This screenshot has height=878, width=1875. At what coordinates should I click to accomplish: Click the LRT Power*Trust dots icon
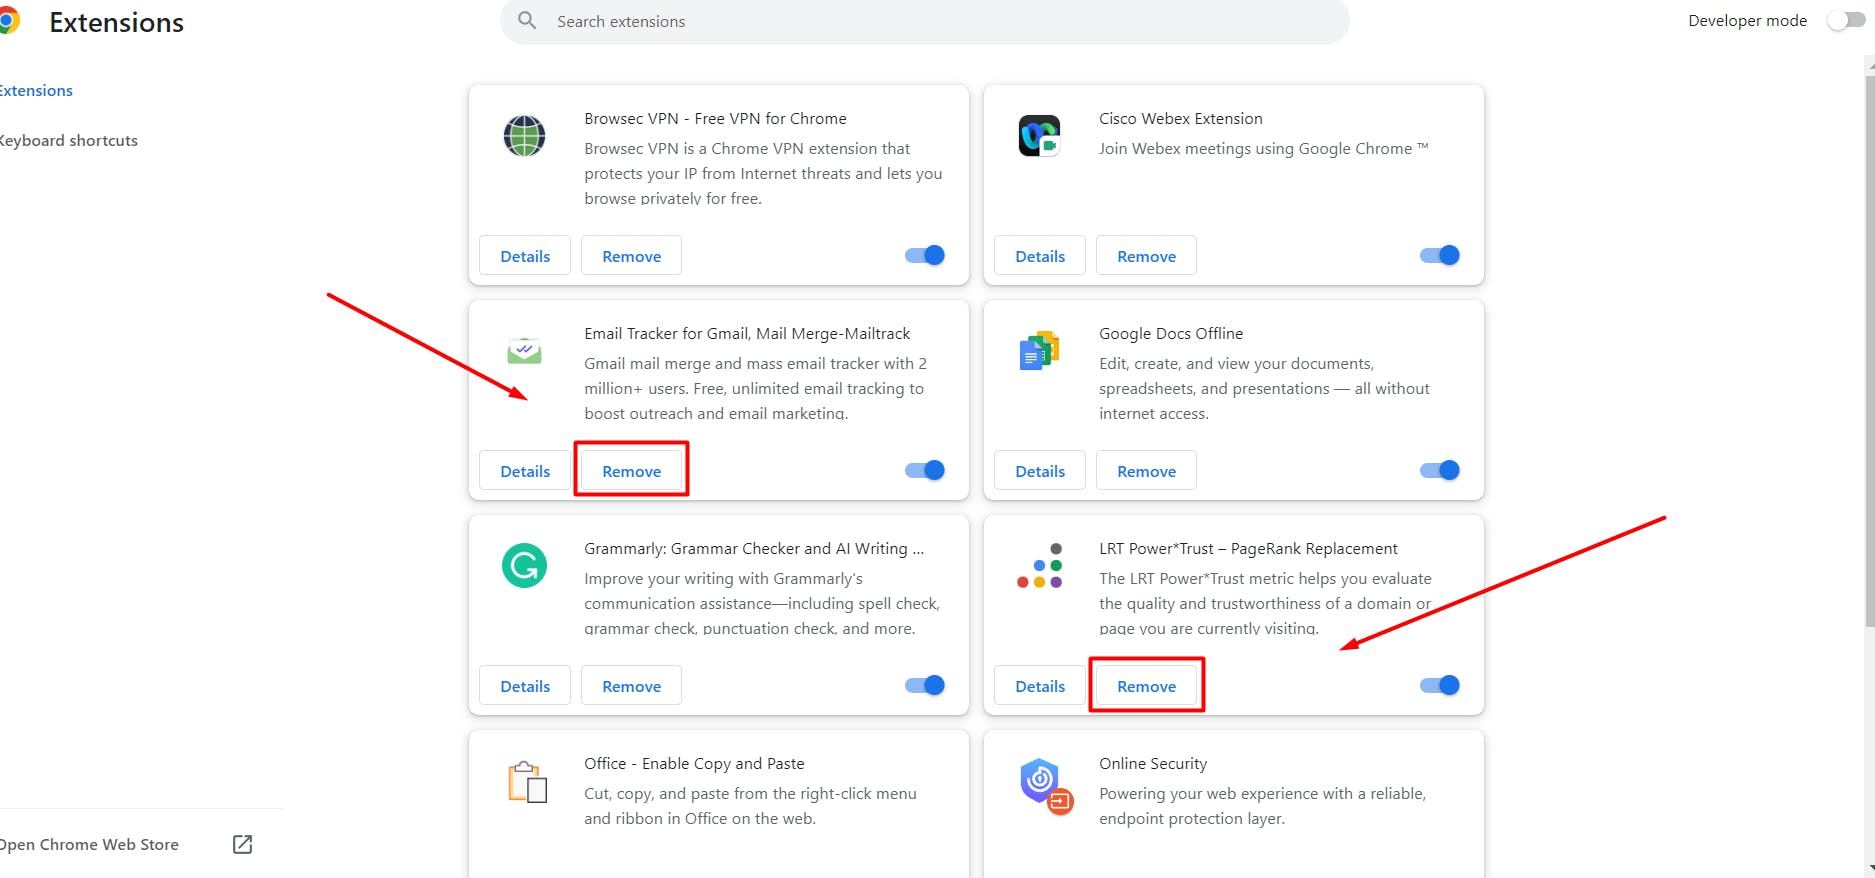pos(1039,566)
